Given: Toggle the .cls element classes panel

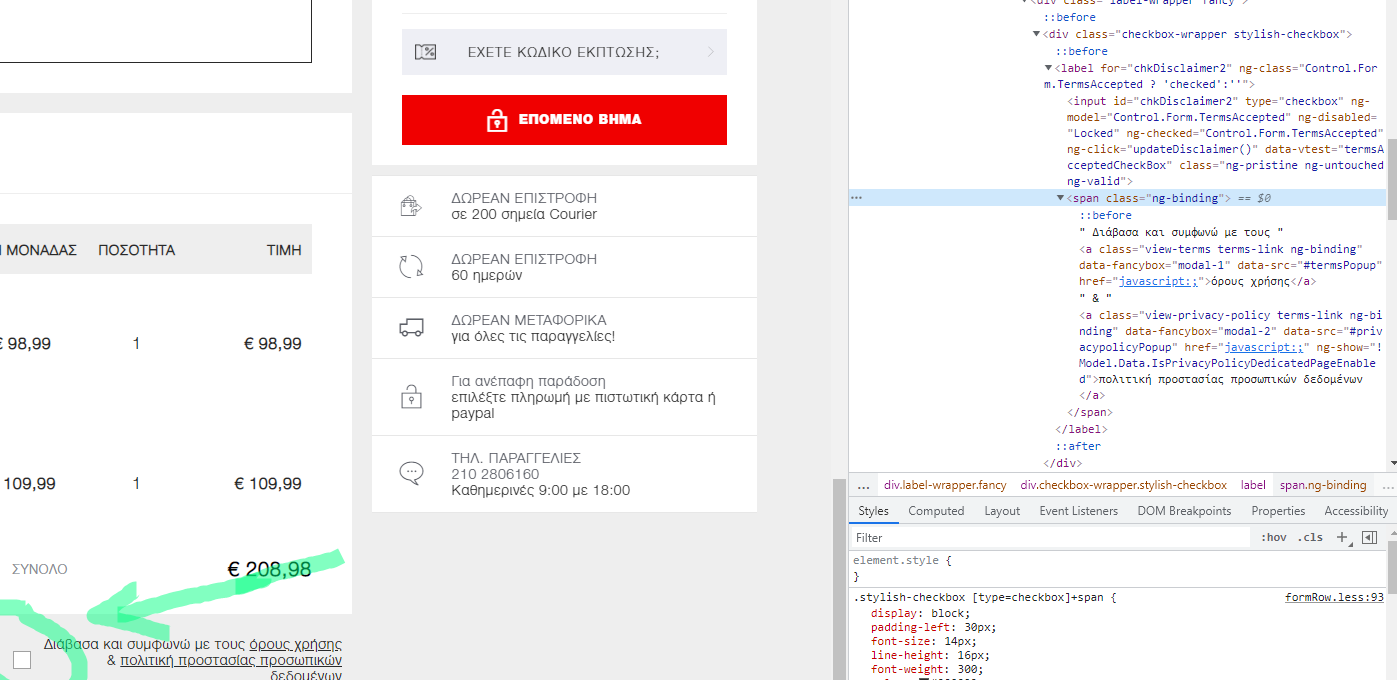Looking at the screenshot, I should point(1310,537).
